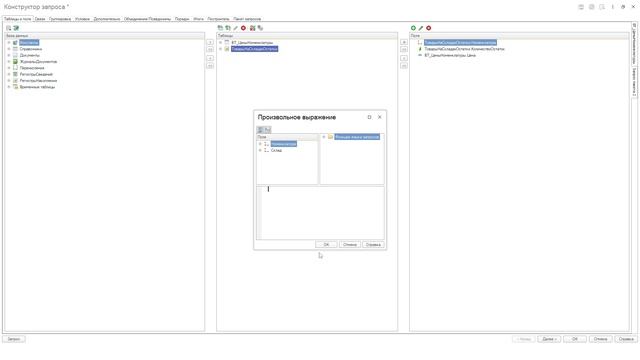Expand the Временные таблицы node

[x=9, y=87]
